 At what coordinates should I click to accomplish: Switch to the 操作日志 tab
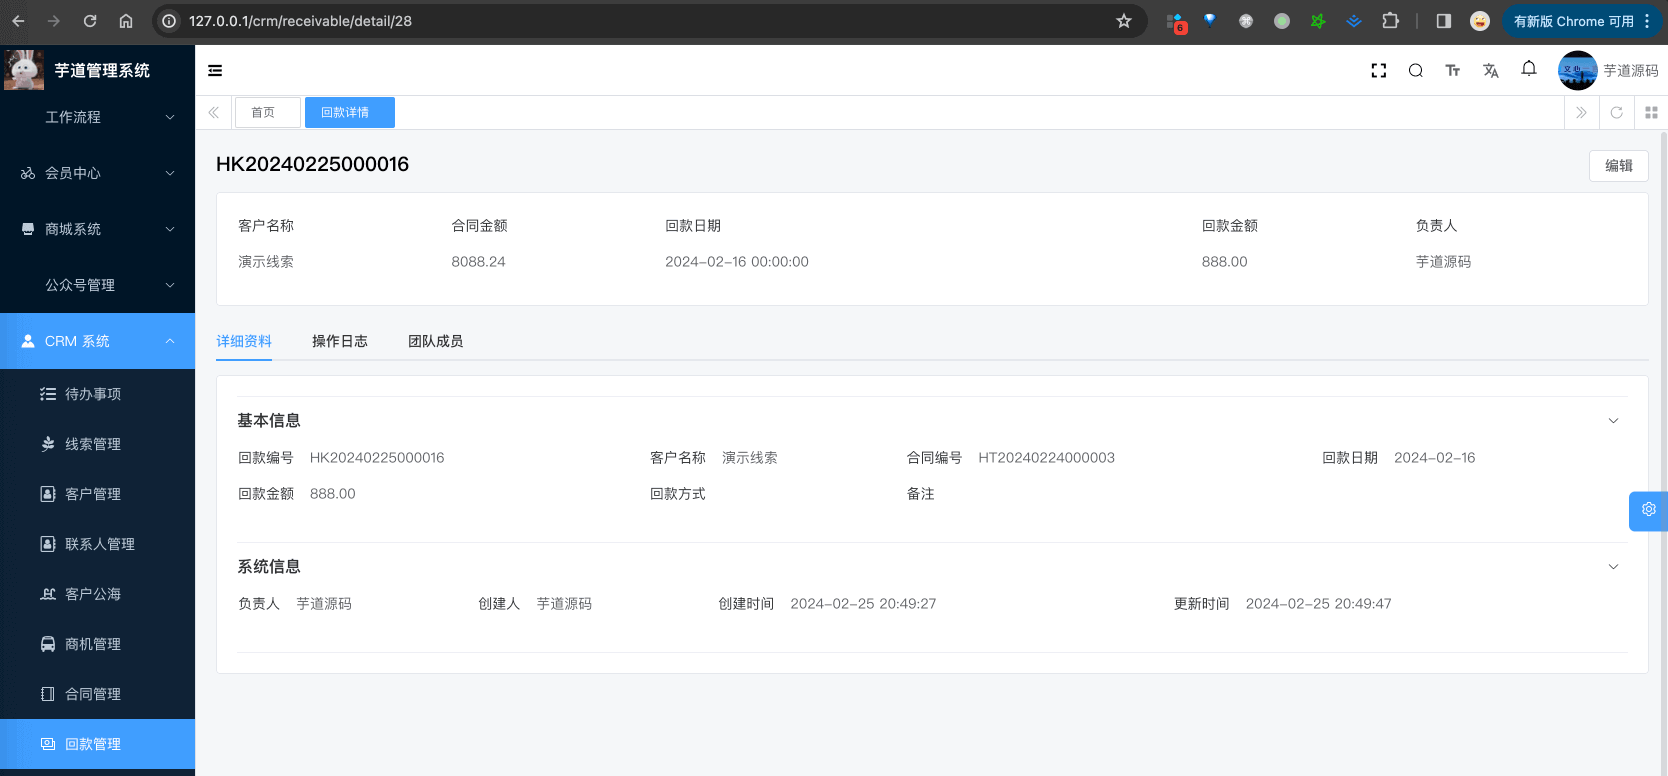click(x=340, y=341)
